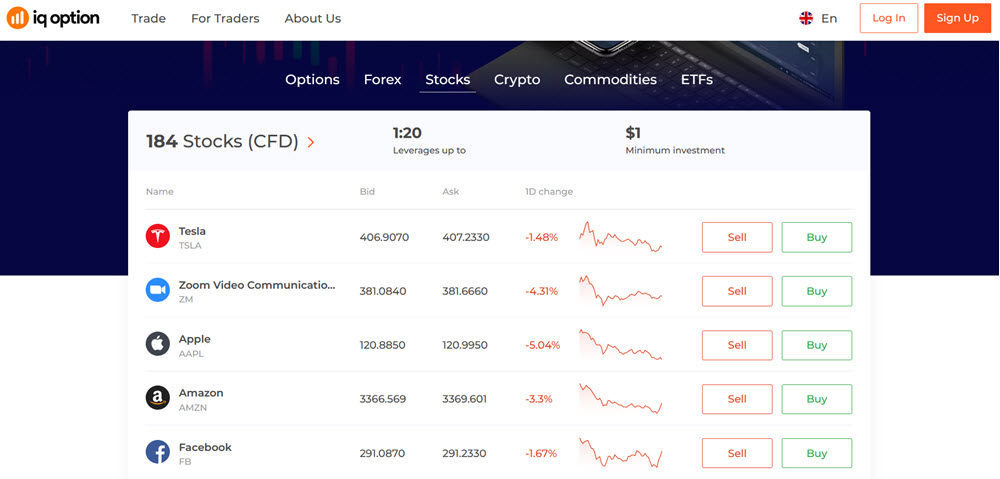The image size is (1000, 479).
Task: Click the Tesla logo icon
Action: 158,237
